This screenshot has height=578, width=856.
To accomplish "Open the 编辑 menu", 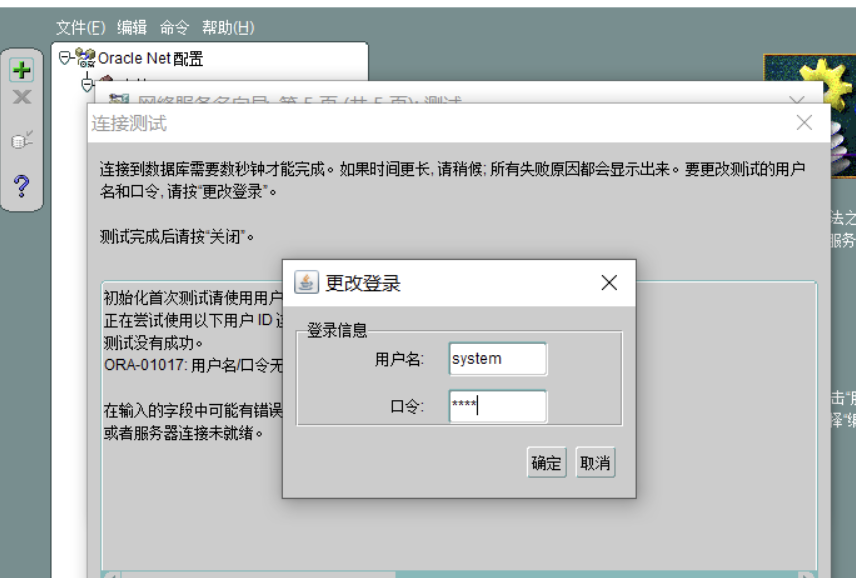I will coord(132,27).
